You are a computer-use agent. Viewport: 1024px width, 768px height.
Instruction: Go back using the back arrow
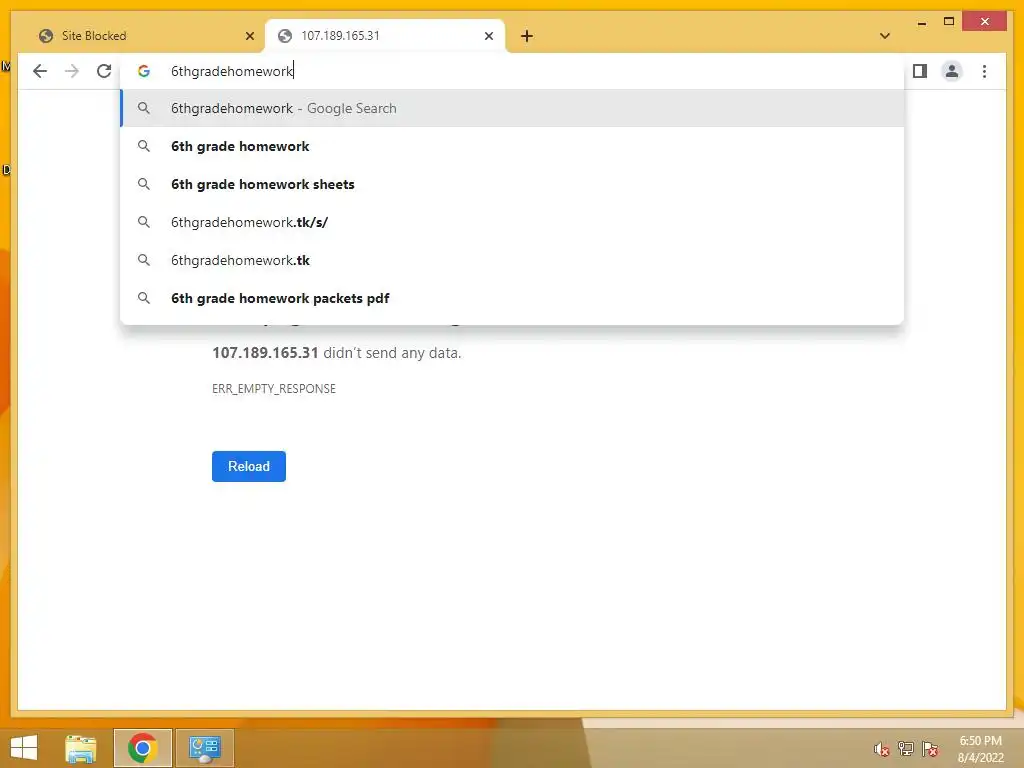pyautogui.click(x=40, y=71)
